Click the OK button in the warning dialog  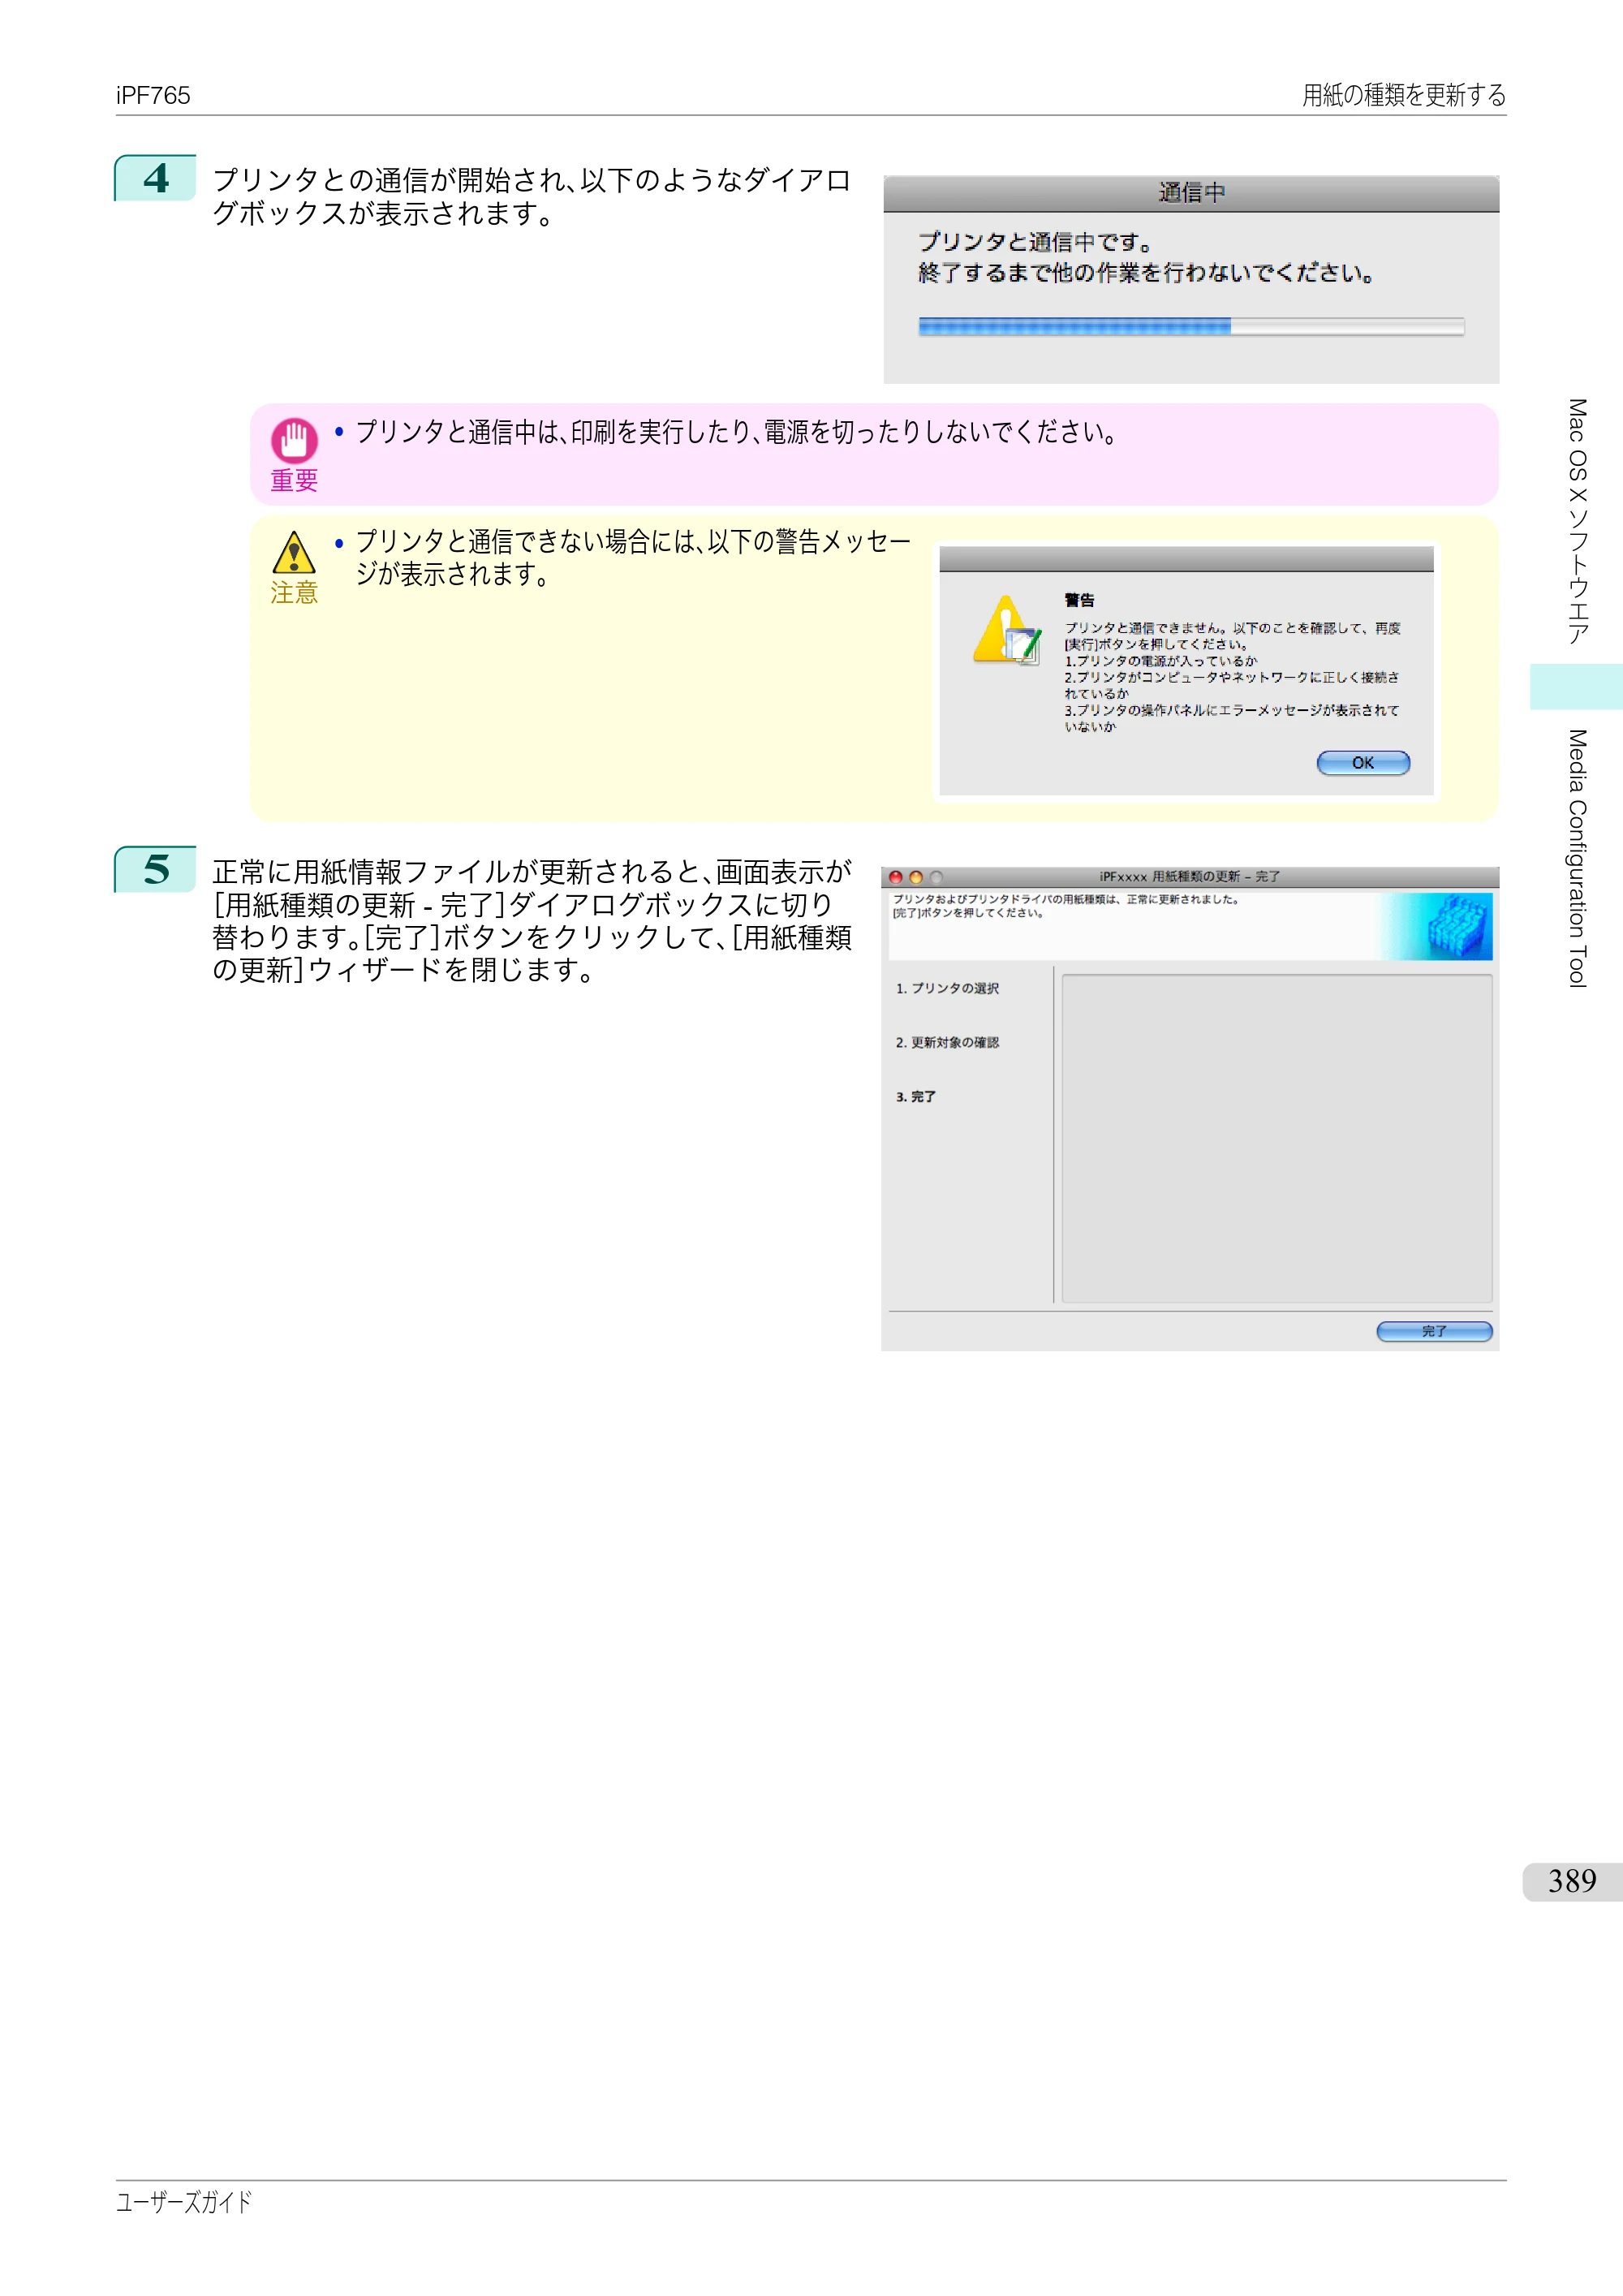click(1363, 763)
